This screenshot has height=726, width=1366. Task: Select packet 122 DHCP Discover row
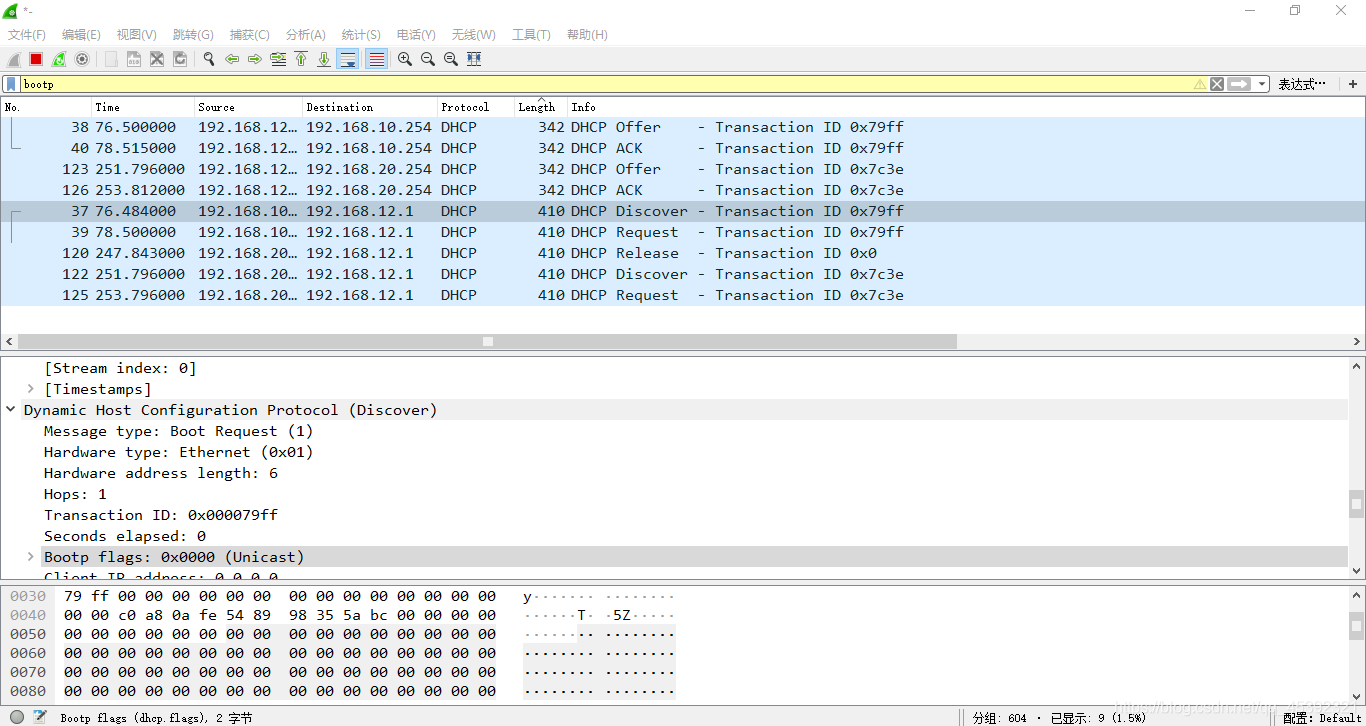tap(683, 274)
